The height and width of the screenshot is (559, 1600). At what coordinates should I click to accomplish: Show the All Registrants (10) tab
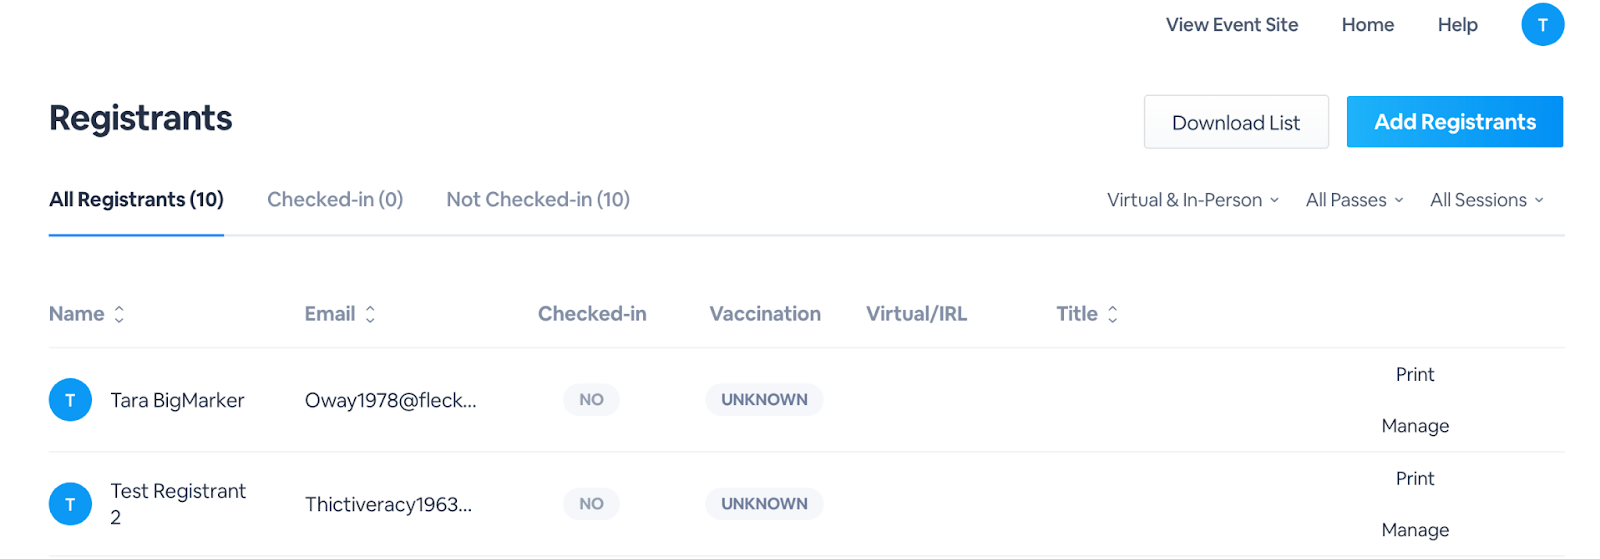(x=136, y=200)
